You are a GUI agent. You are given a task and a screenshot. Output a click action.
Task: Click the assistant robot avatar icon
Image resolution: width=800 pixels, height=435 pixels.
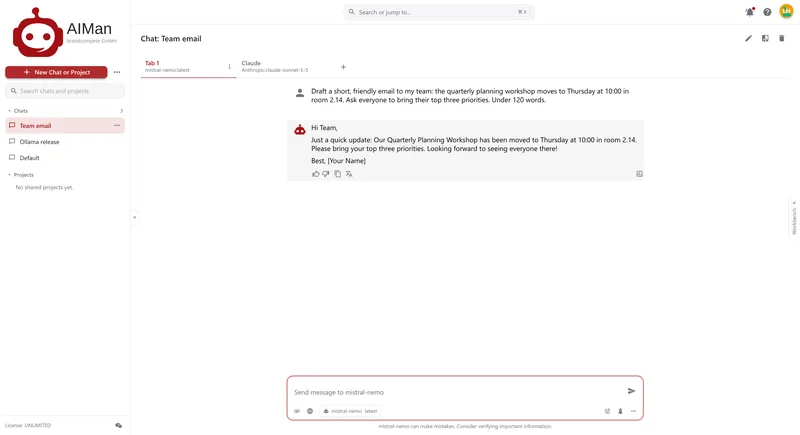pos(300,130)
